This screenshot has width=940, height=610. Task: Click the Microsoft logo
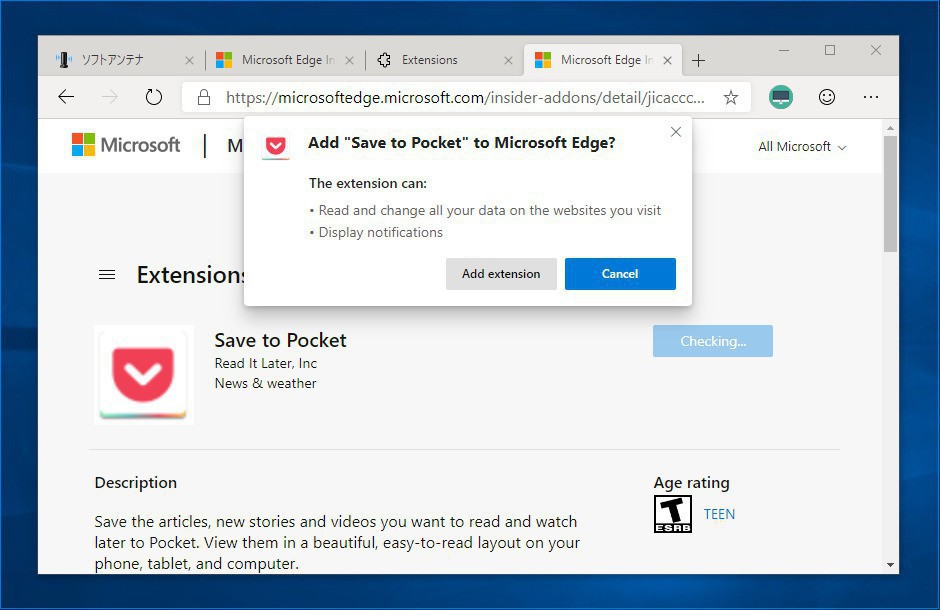(x=125, y=144)
